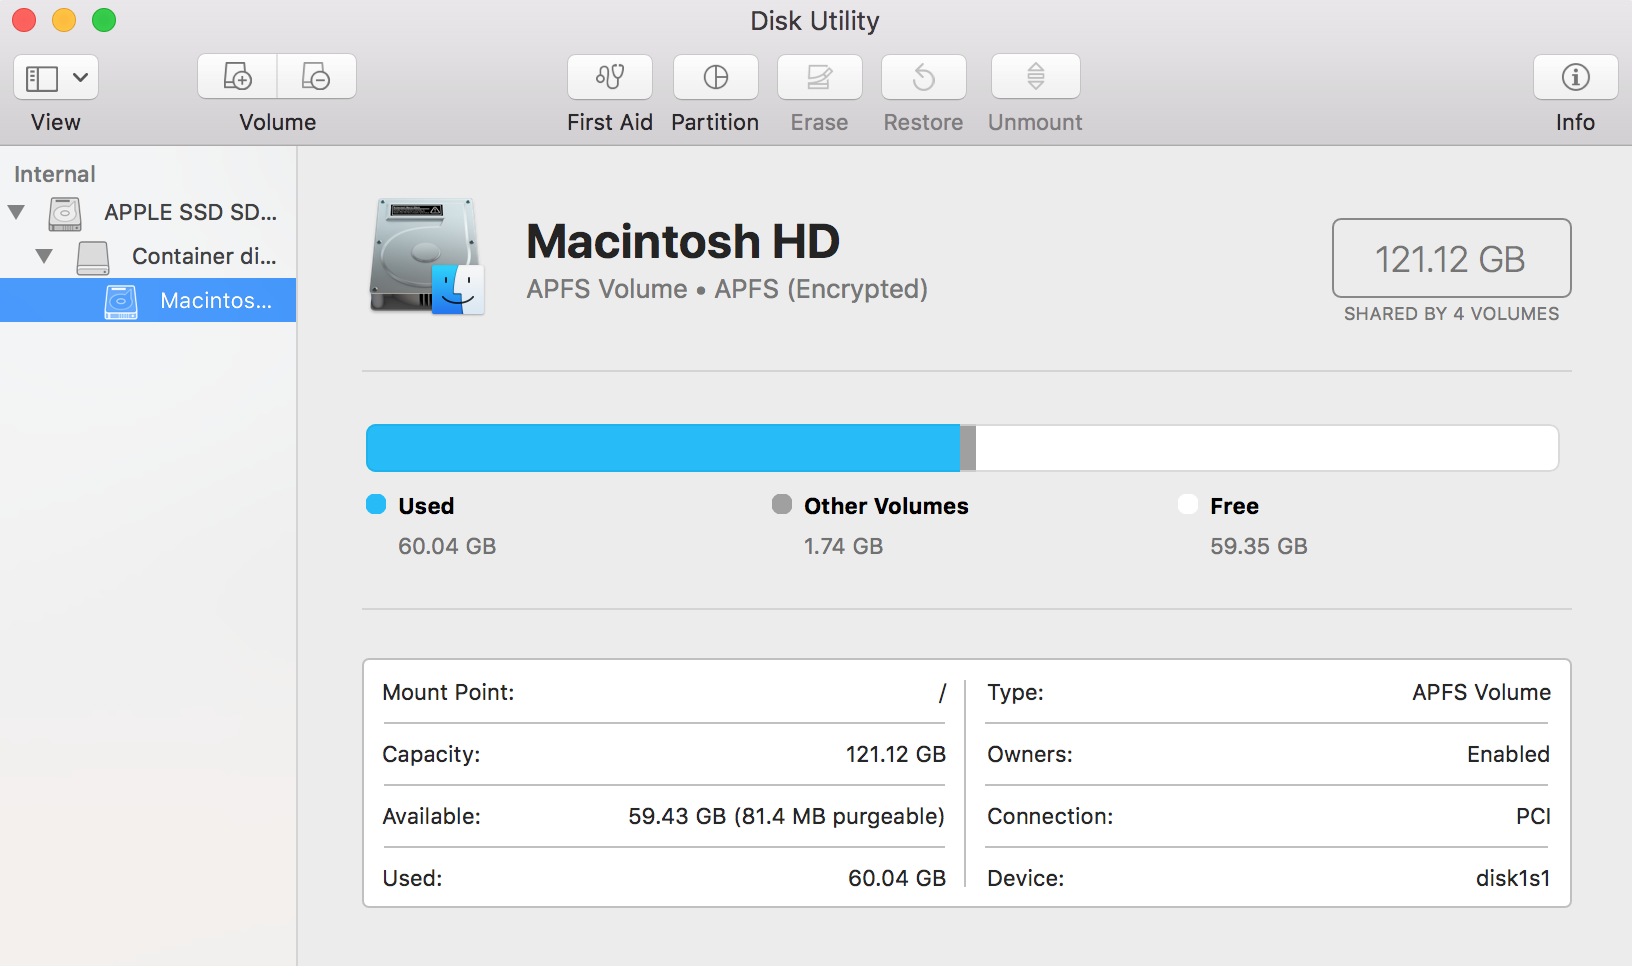Screen dimensions: 1632x966
Task: Run First Aid stethoscope icon
Action: [x=610, y=77]
